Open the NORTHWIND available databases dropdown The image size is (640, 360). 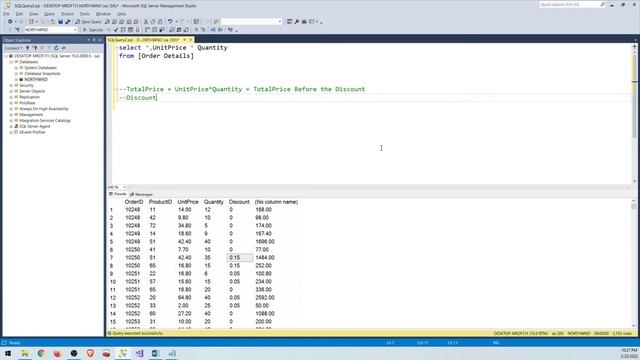pyautogui.click(x=51, y=30)
